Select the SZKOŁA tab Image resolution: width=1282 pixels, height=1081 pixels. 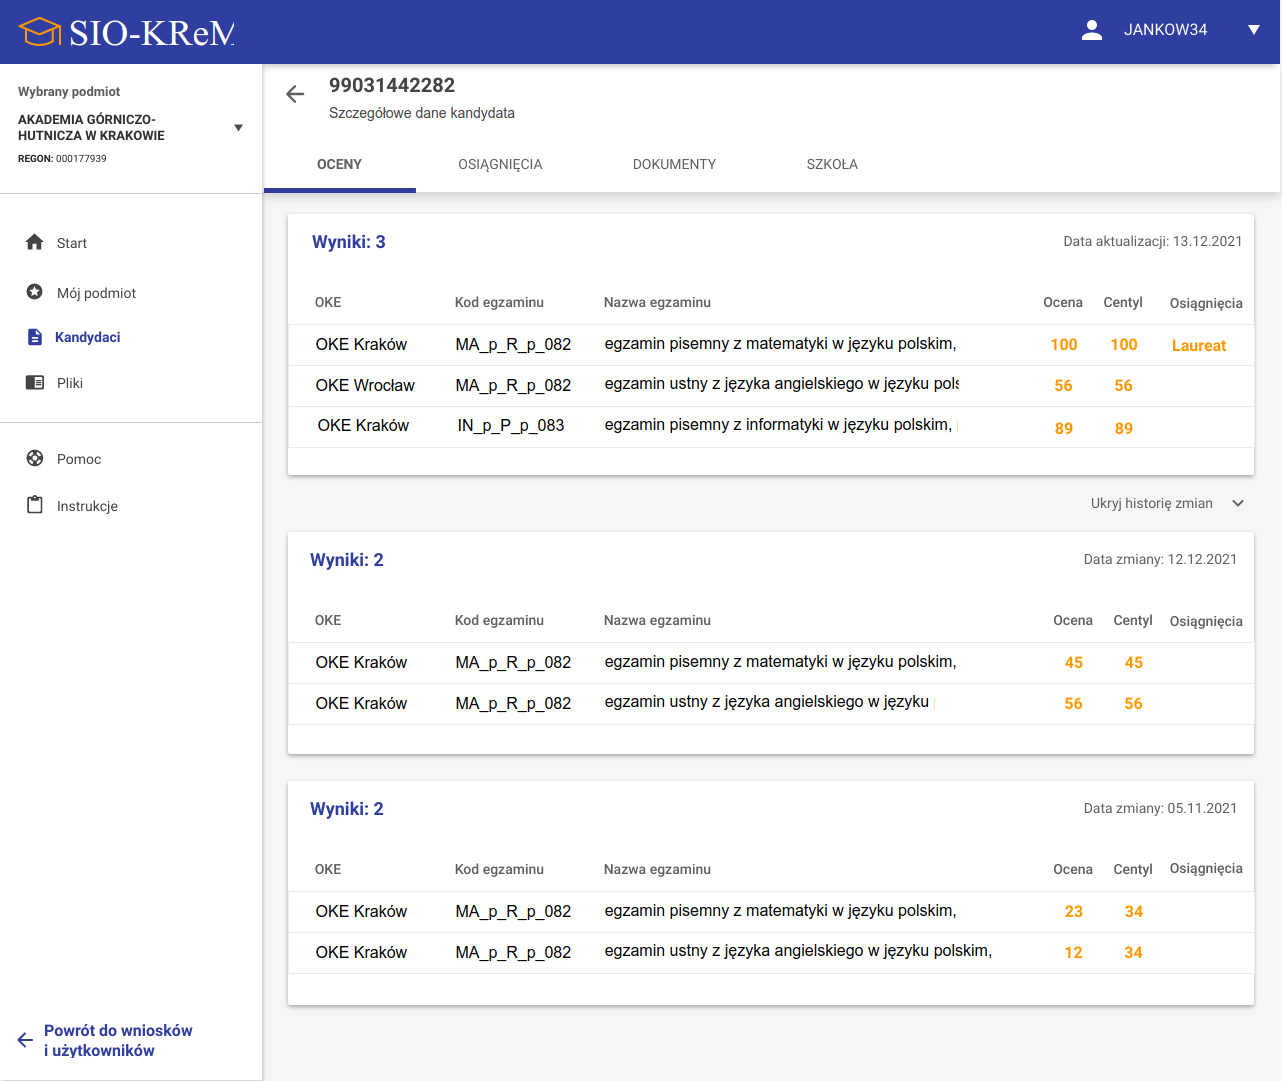coord(832,164)
